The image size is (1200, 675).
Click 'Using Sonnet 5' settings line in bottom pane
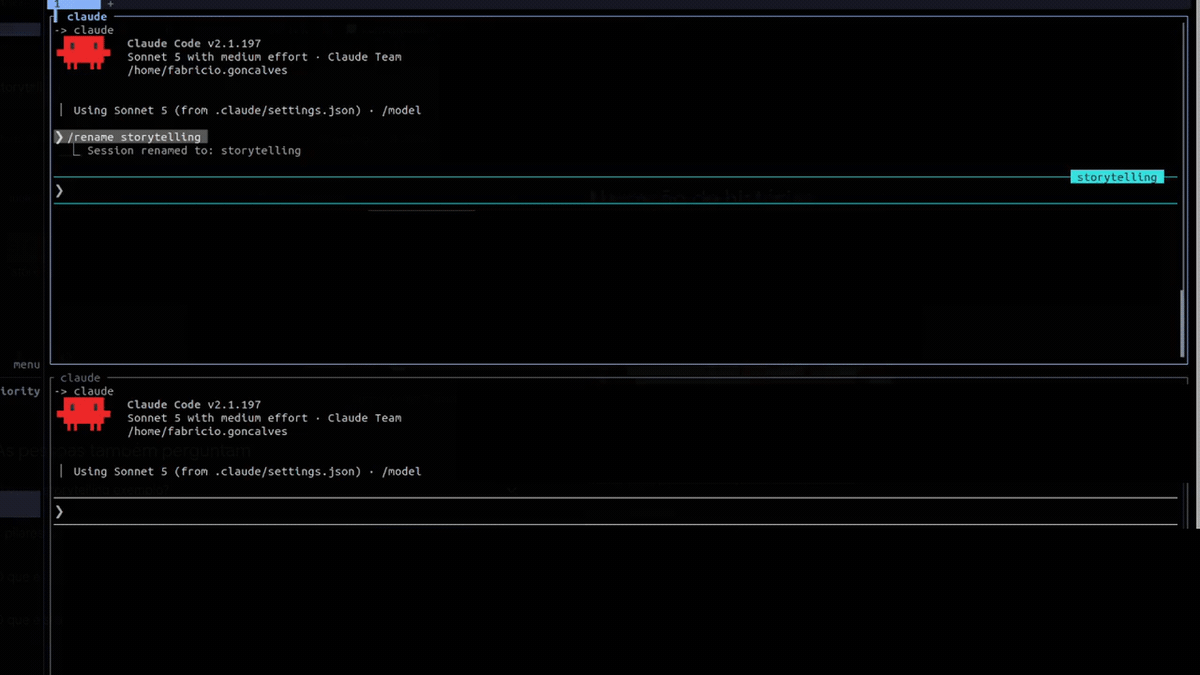click(247, 471)
